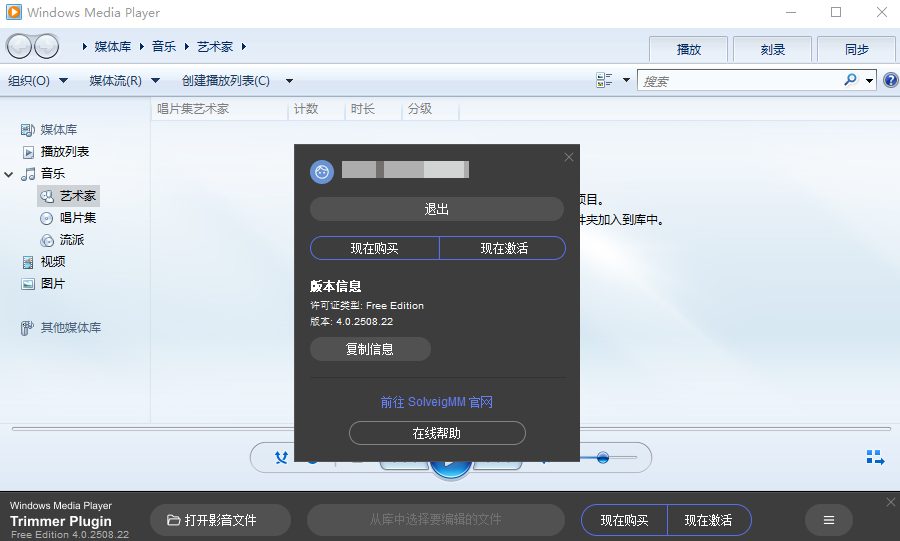Screen dimensions: 900x541
Task: Click the search magnifier icon
Action: pyautogui.click(x=851, y=80)
